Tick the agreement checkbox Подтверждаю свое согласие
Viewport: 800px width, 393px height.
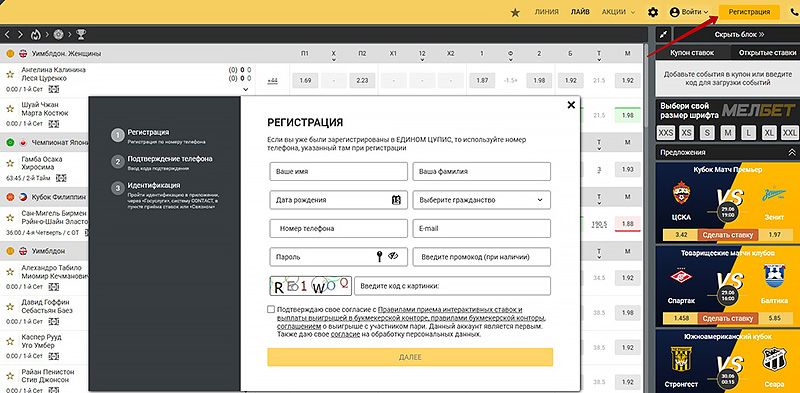point(271,309)
